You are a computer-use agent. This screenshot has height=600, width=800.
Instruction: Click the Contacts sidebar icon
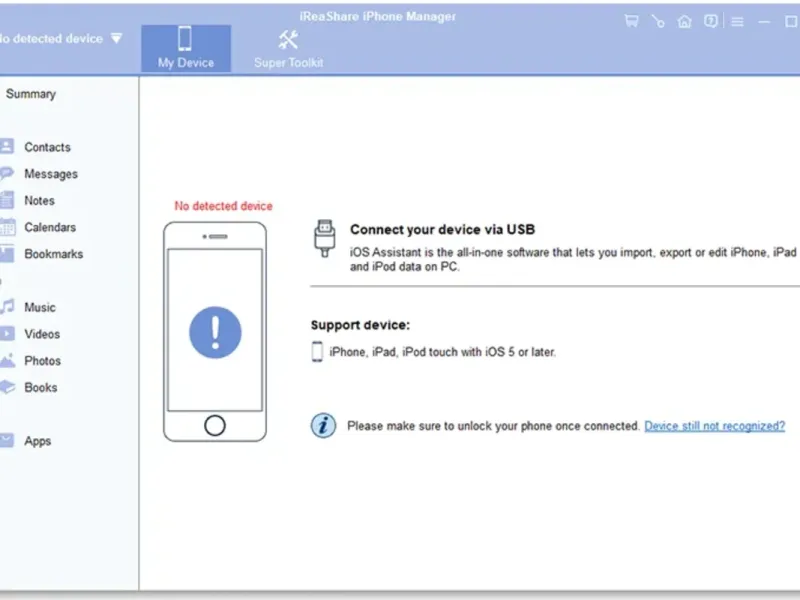coord(7,146)
